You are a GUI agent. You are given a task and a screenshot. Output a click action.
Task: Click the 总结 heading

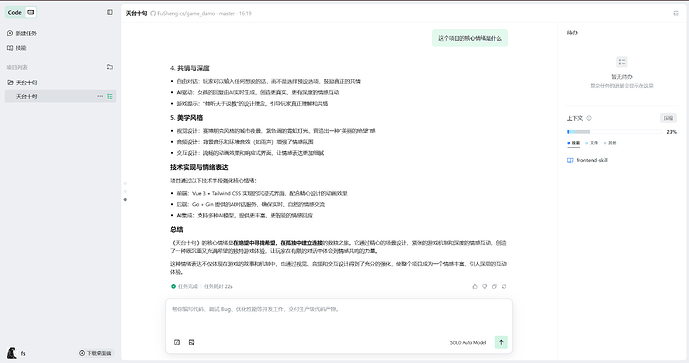[x=177, y=229]
